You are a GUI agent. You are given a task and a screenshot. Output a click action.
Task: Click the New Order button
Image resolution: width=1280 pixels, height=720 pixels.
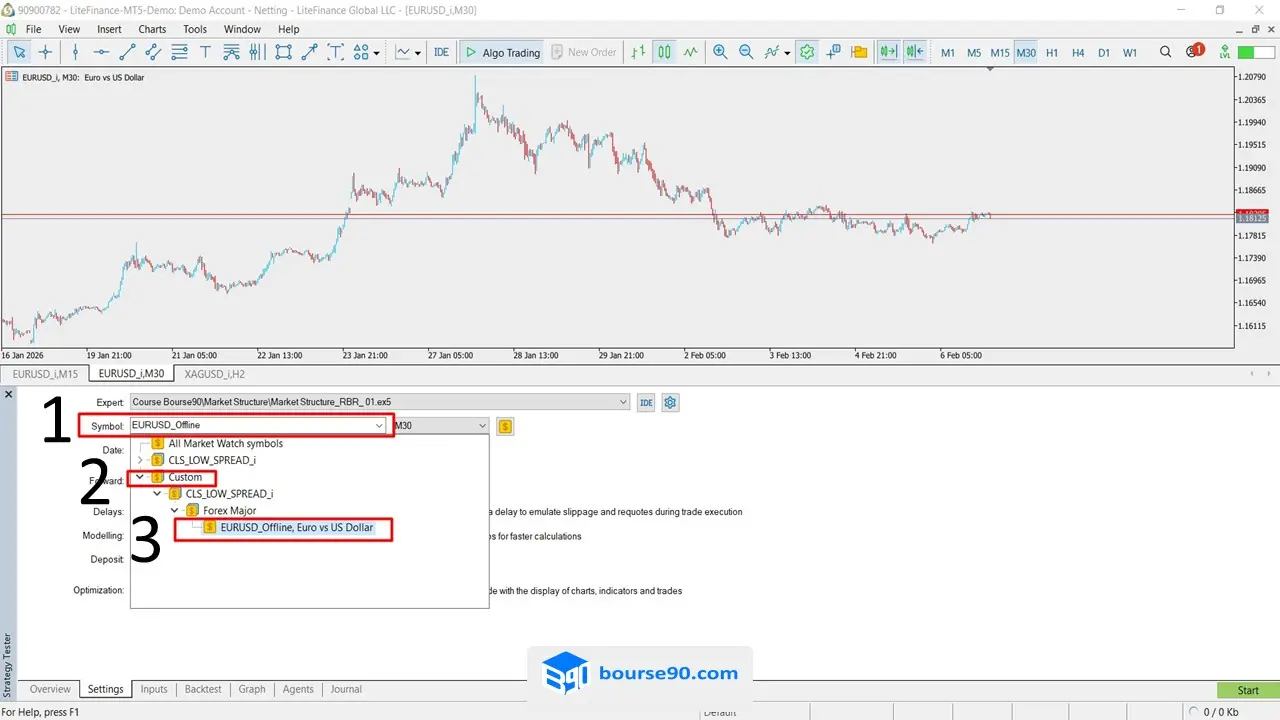[583, 52]
